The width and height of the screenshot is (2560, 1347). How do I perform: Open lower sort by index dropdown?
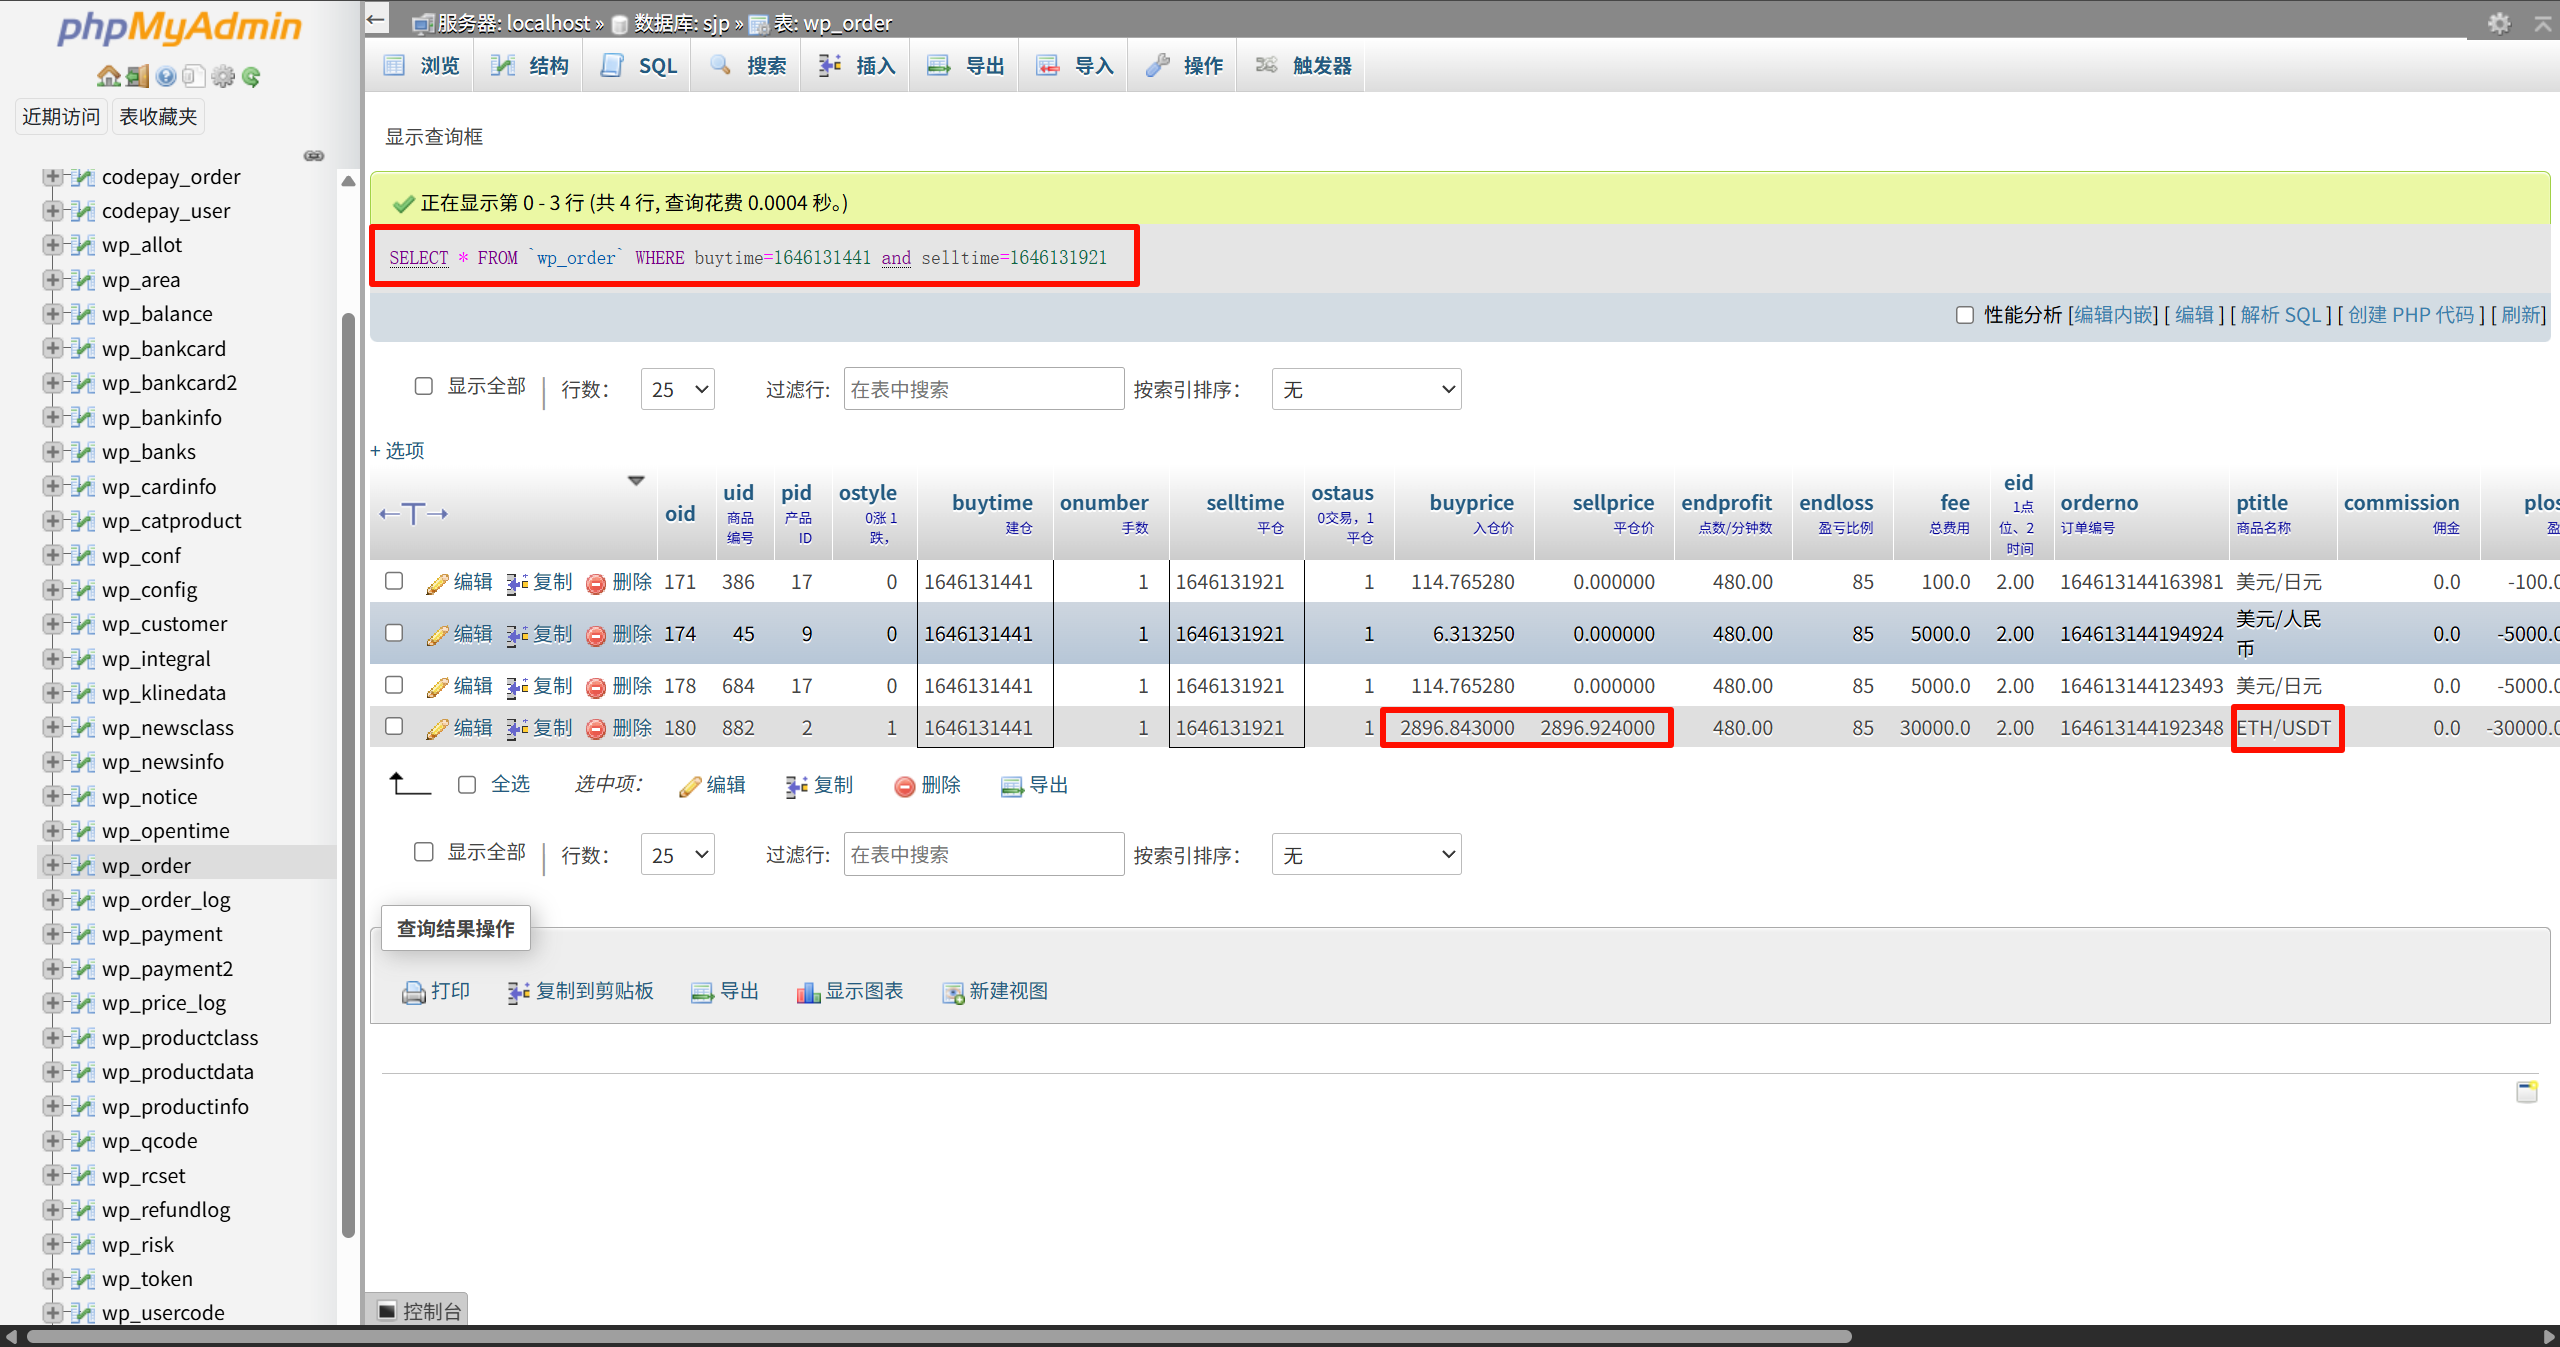tap(1366, 855)
